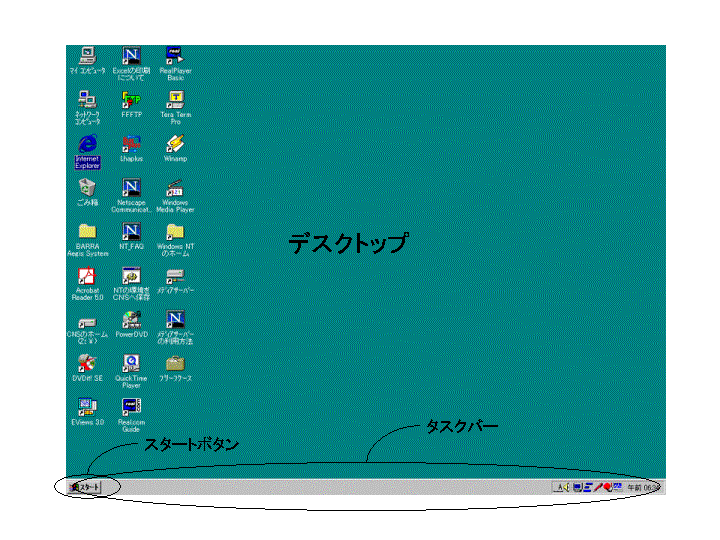Click the IME language indicator in system tray
The height and width of the screenshot is (540, 720).
click(562, 487)
